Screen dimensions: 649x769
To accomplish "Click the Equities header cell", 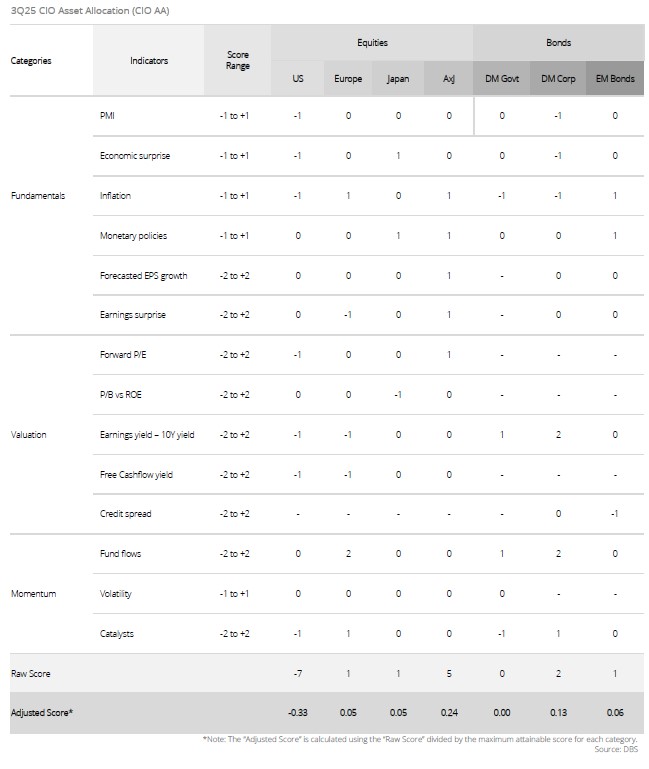I will (372, 43).
